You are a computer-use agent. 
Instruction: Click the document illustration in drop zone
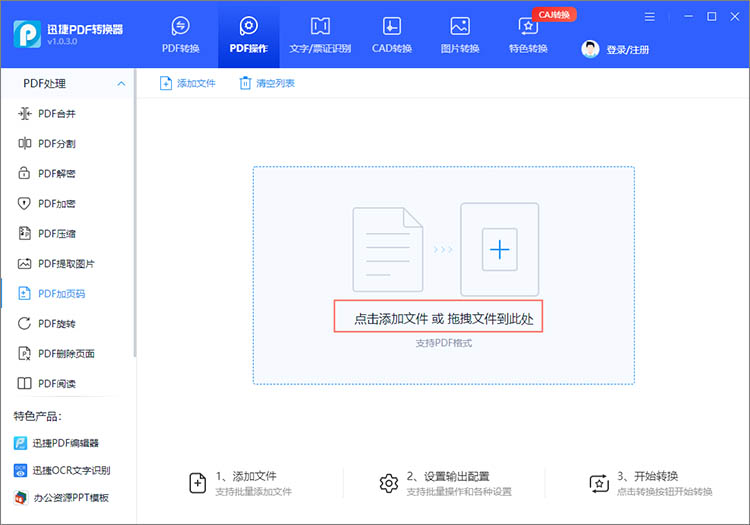388,250
